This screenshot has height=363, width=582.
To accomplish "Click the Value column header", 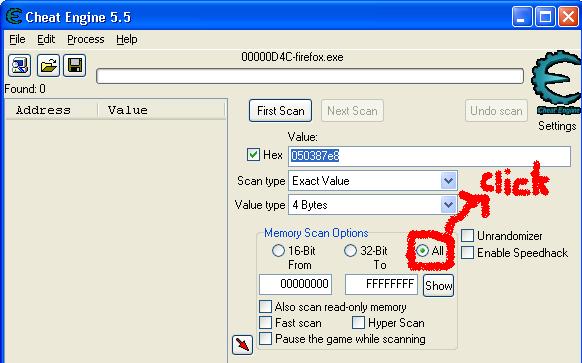I will pos(161,110).
